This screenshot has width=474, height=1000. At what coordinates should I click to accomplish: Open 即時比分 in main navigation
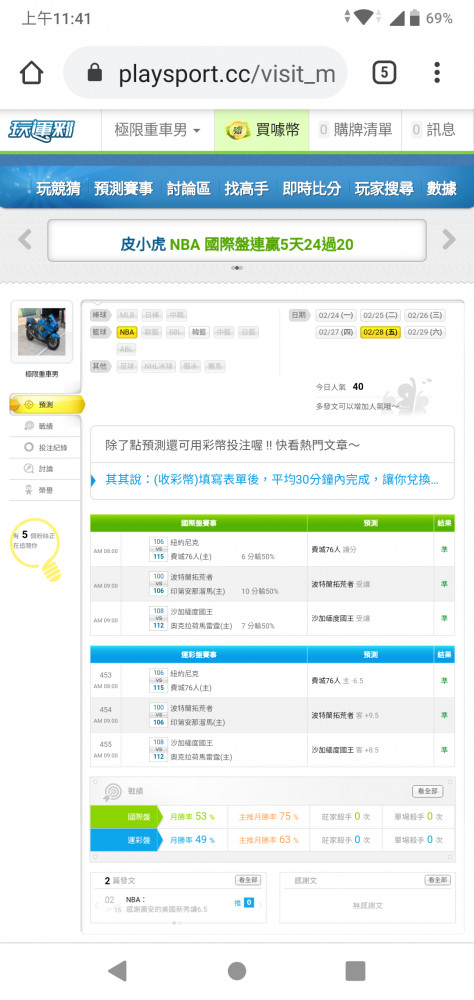click(x=311, y=189)
